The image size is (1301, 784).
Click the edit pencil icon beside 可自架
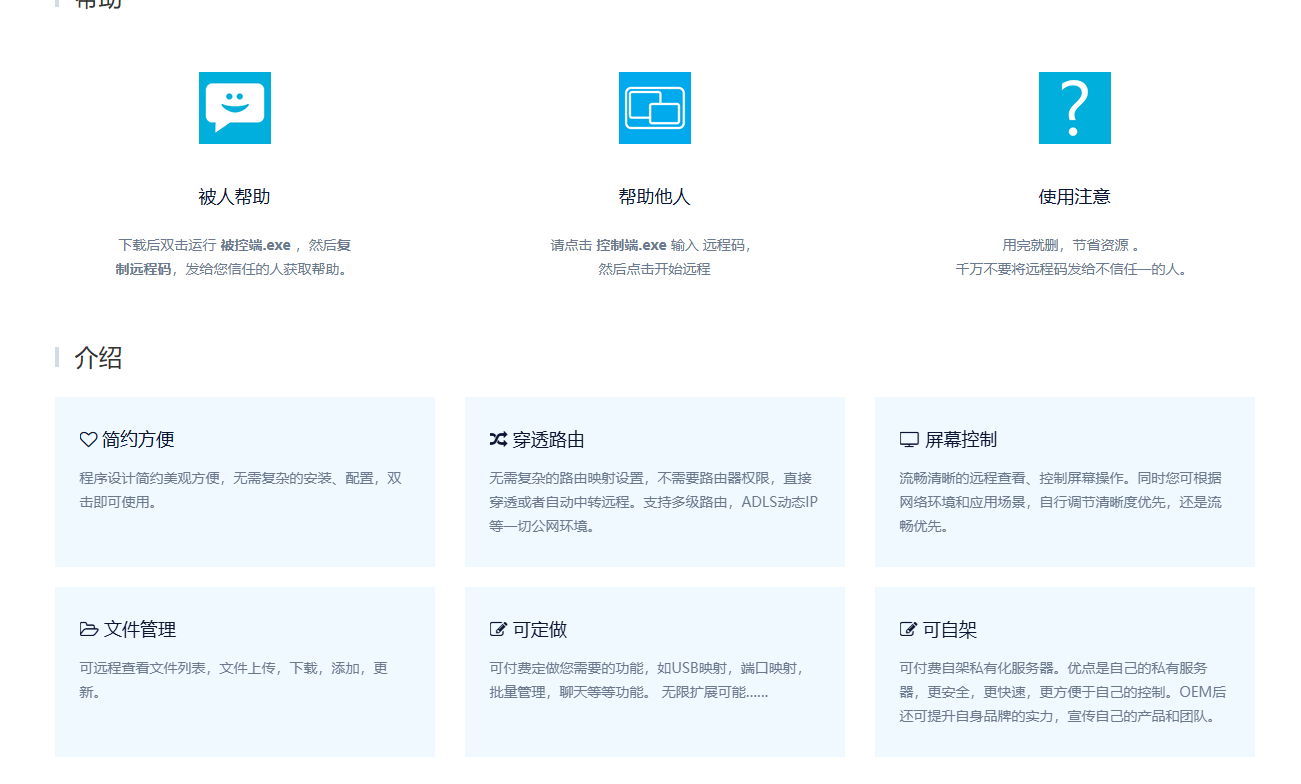pos(908,629)
